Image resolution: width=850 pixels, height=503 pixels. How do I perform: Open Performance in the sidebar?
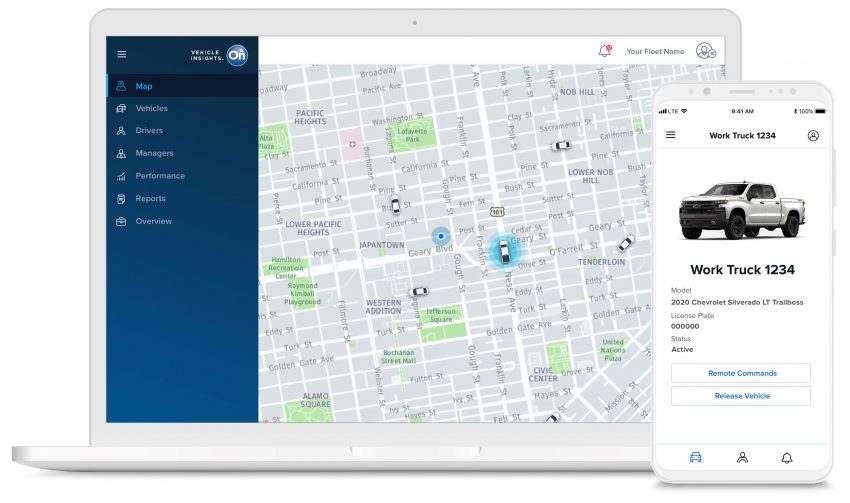(x=182, y=176)
